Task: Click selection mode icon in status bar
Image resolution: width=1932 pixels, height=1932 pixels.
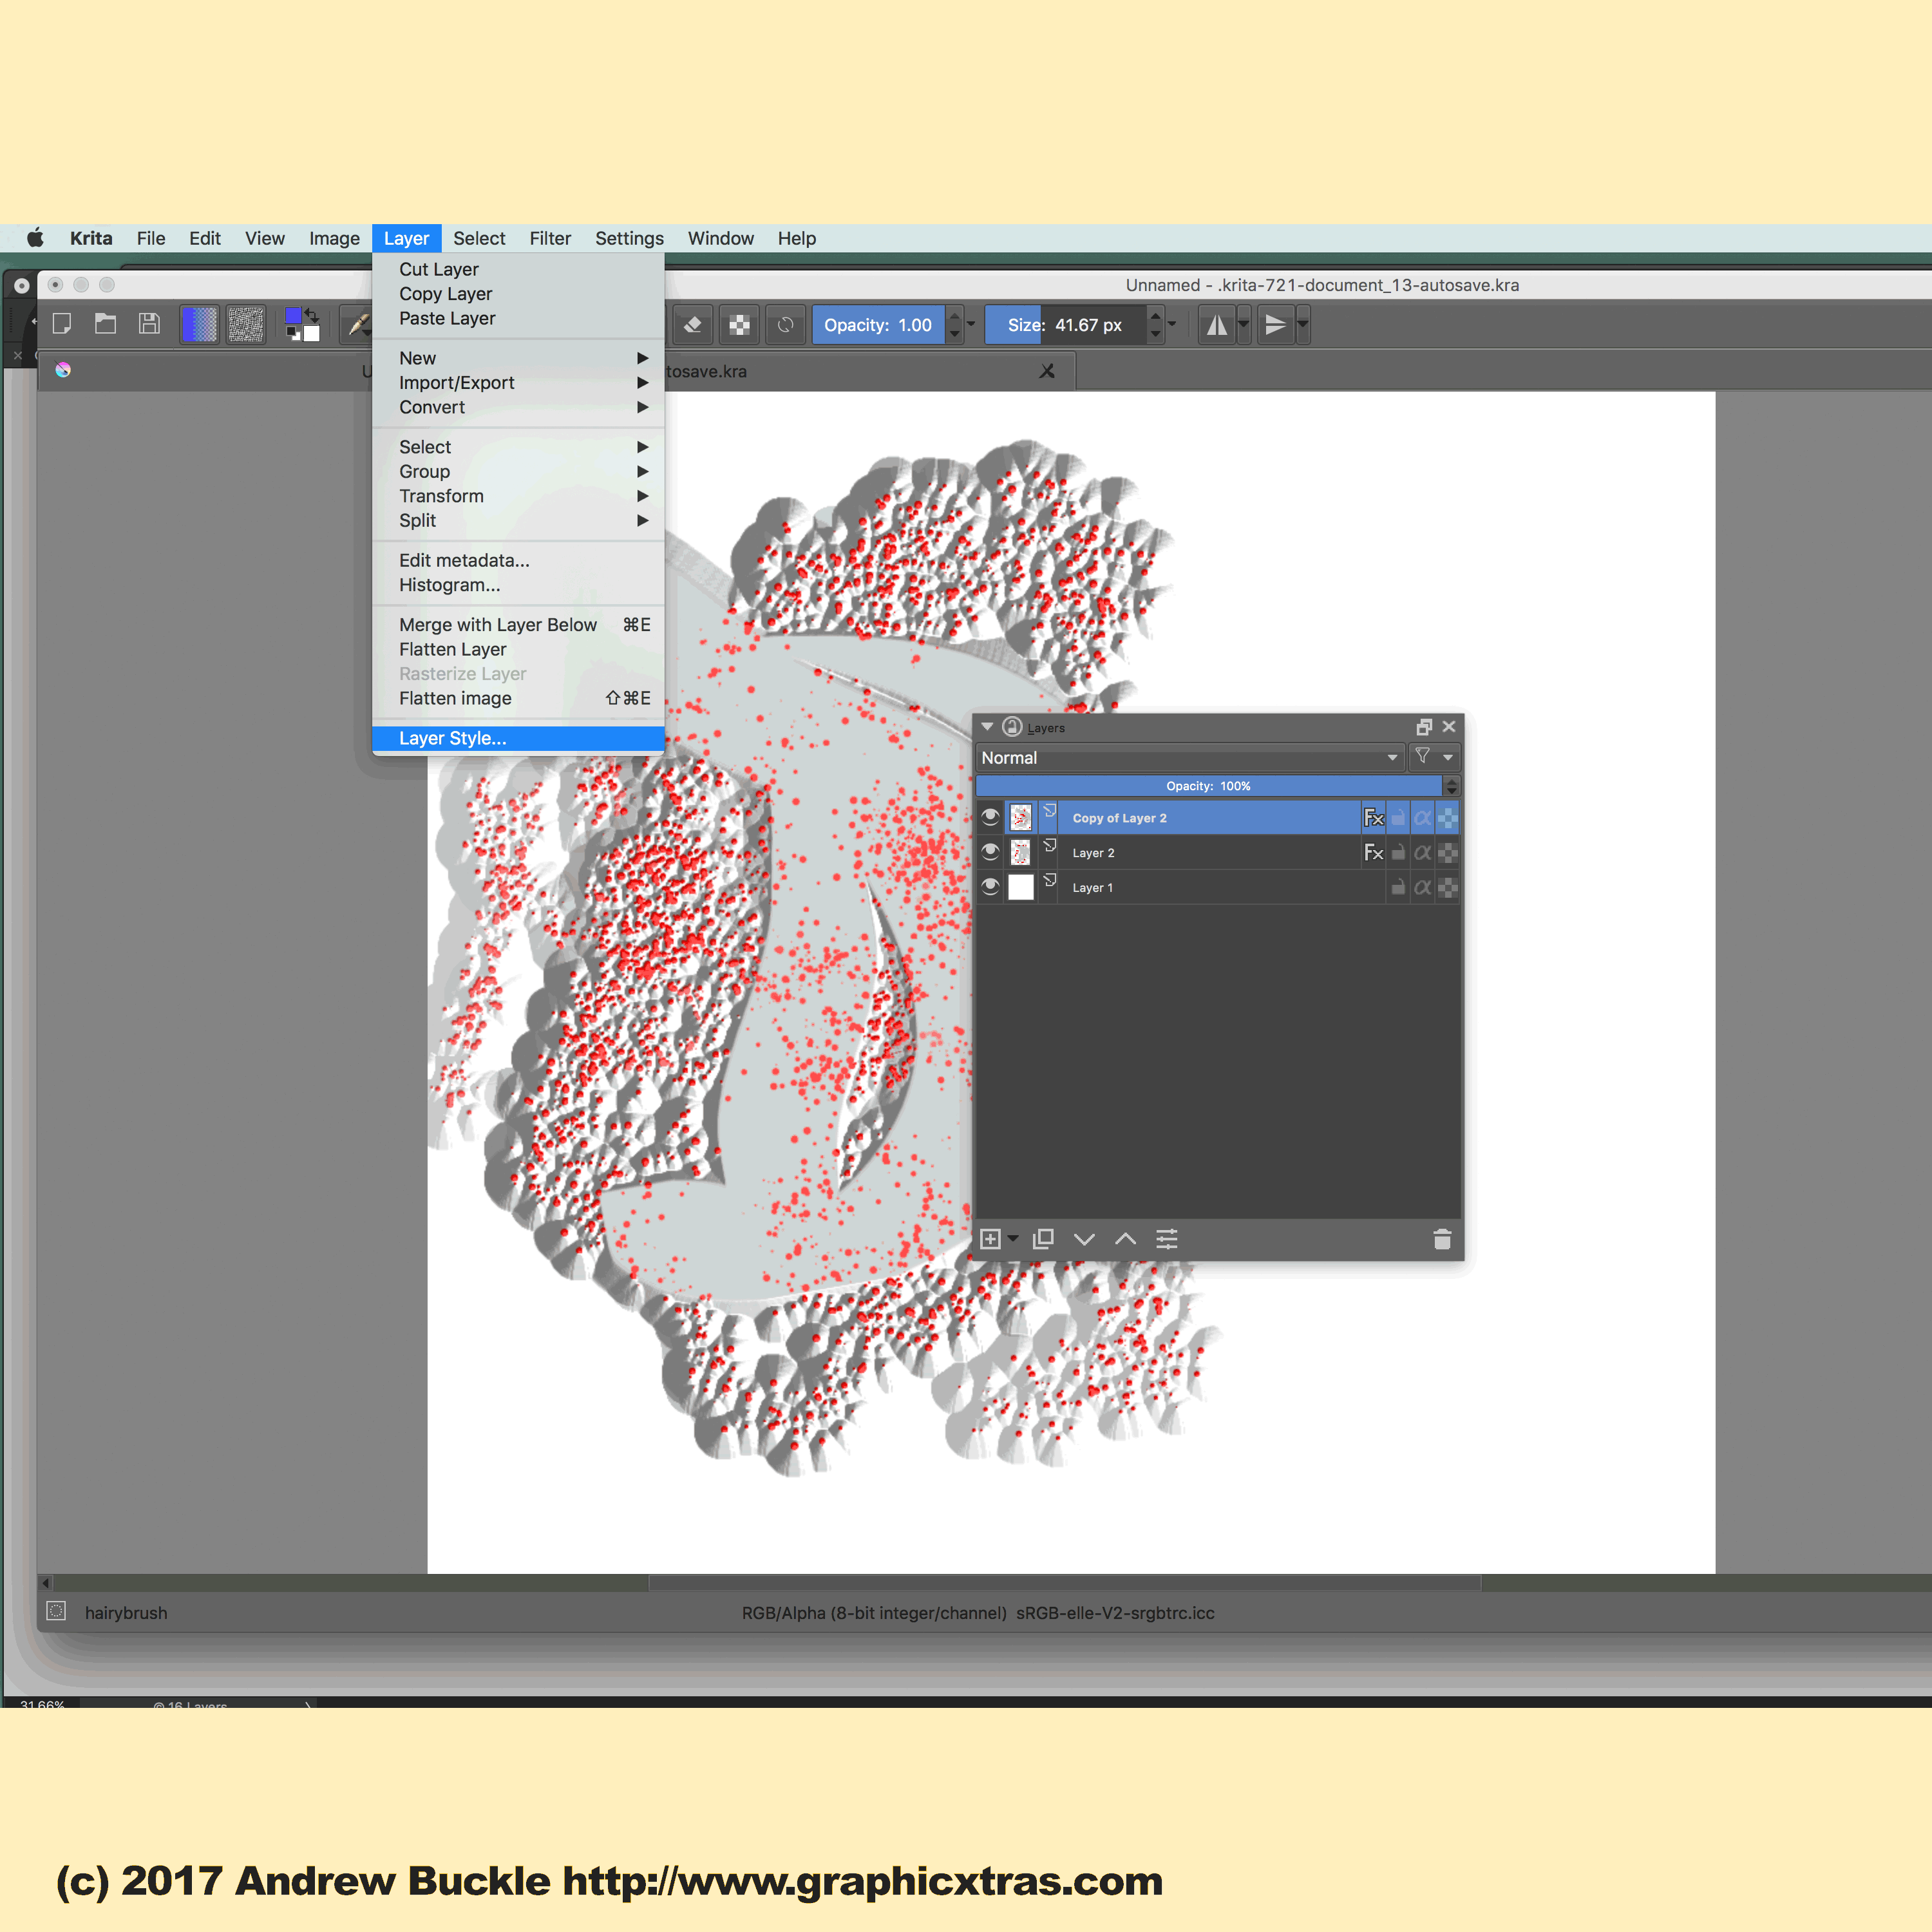Action: pyautogui.click(x=57, y=1611)
